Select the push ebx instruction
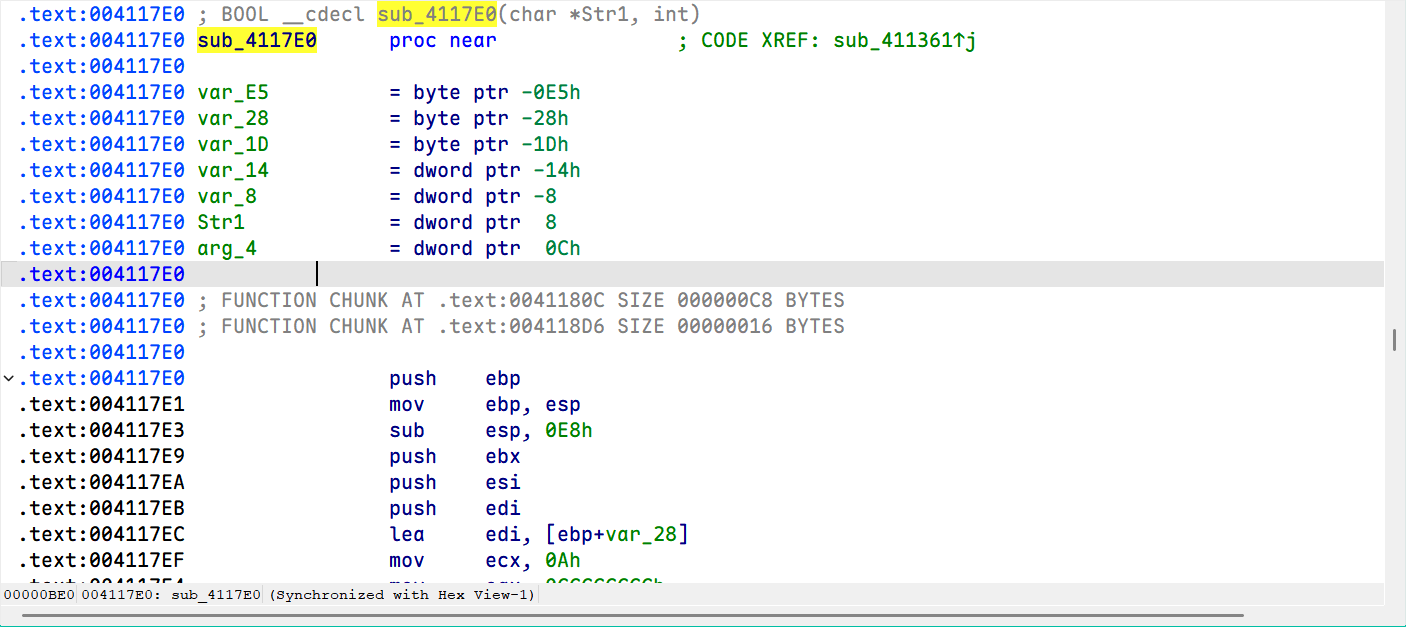Image resolution: width=1406 pixels, height=627 pixels. (455, 457)
